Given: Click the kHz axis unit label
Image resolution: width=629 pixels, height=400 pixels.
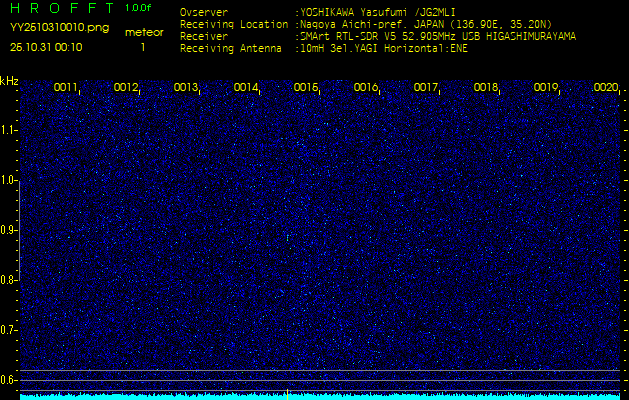Looking at the screenshot, I should pyautogui.click(x=9, y=81).
